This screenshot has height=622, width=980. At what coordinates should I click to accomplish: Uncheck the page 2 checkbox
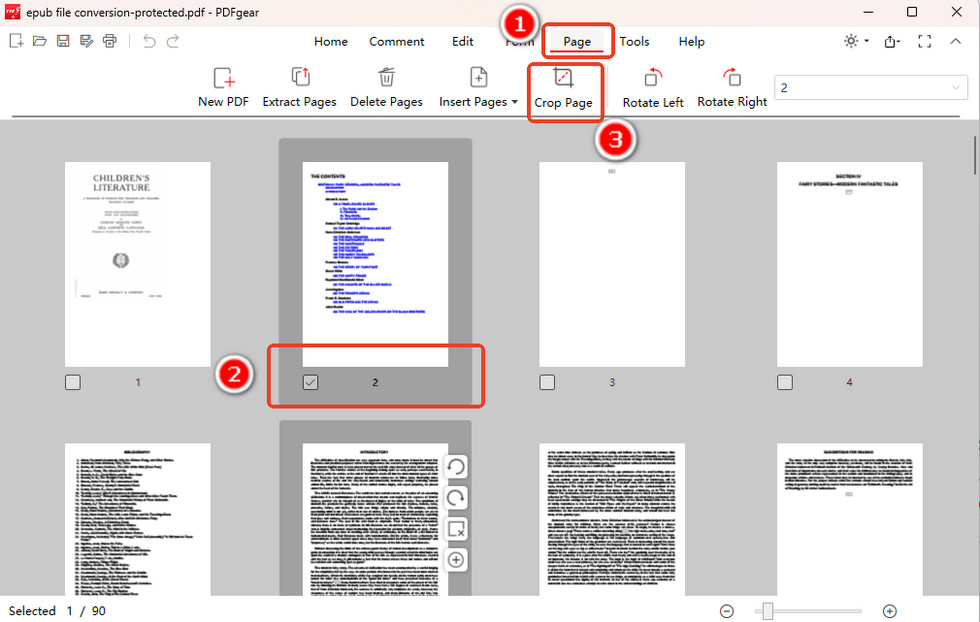(x=311, y=381)
